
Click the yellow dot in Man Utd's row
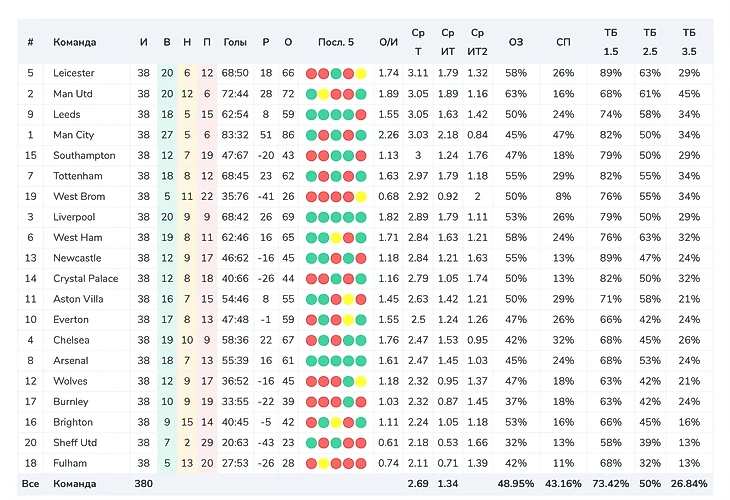pos(324,94)
